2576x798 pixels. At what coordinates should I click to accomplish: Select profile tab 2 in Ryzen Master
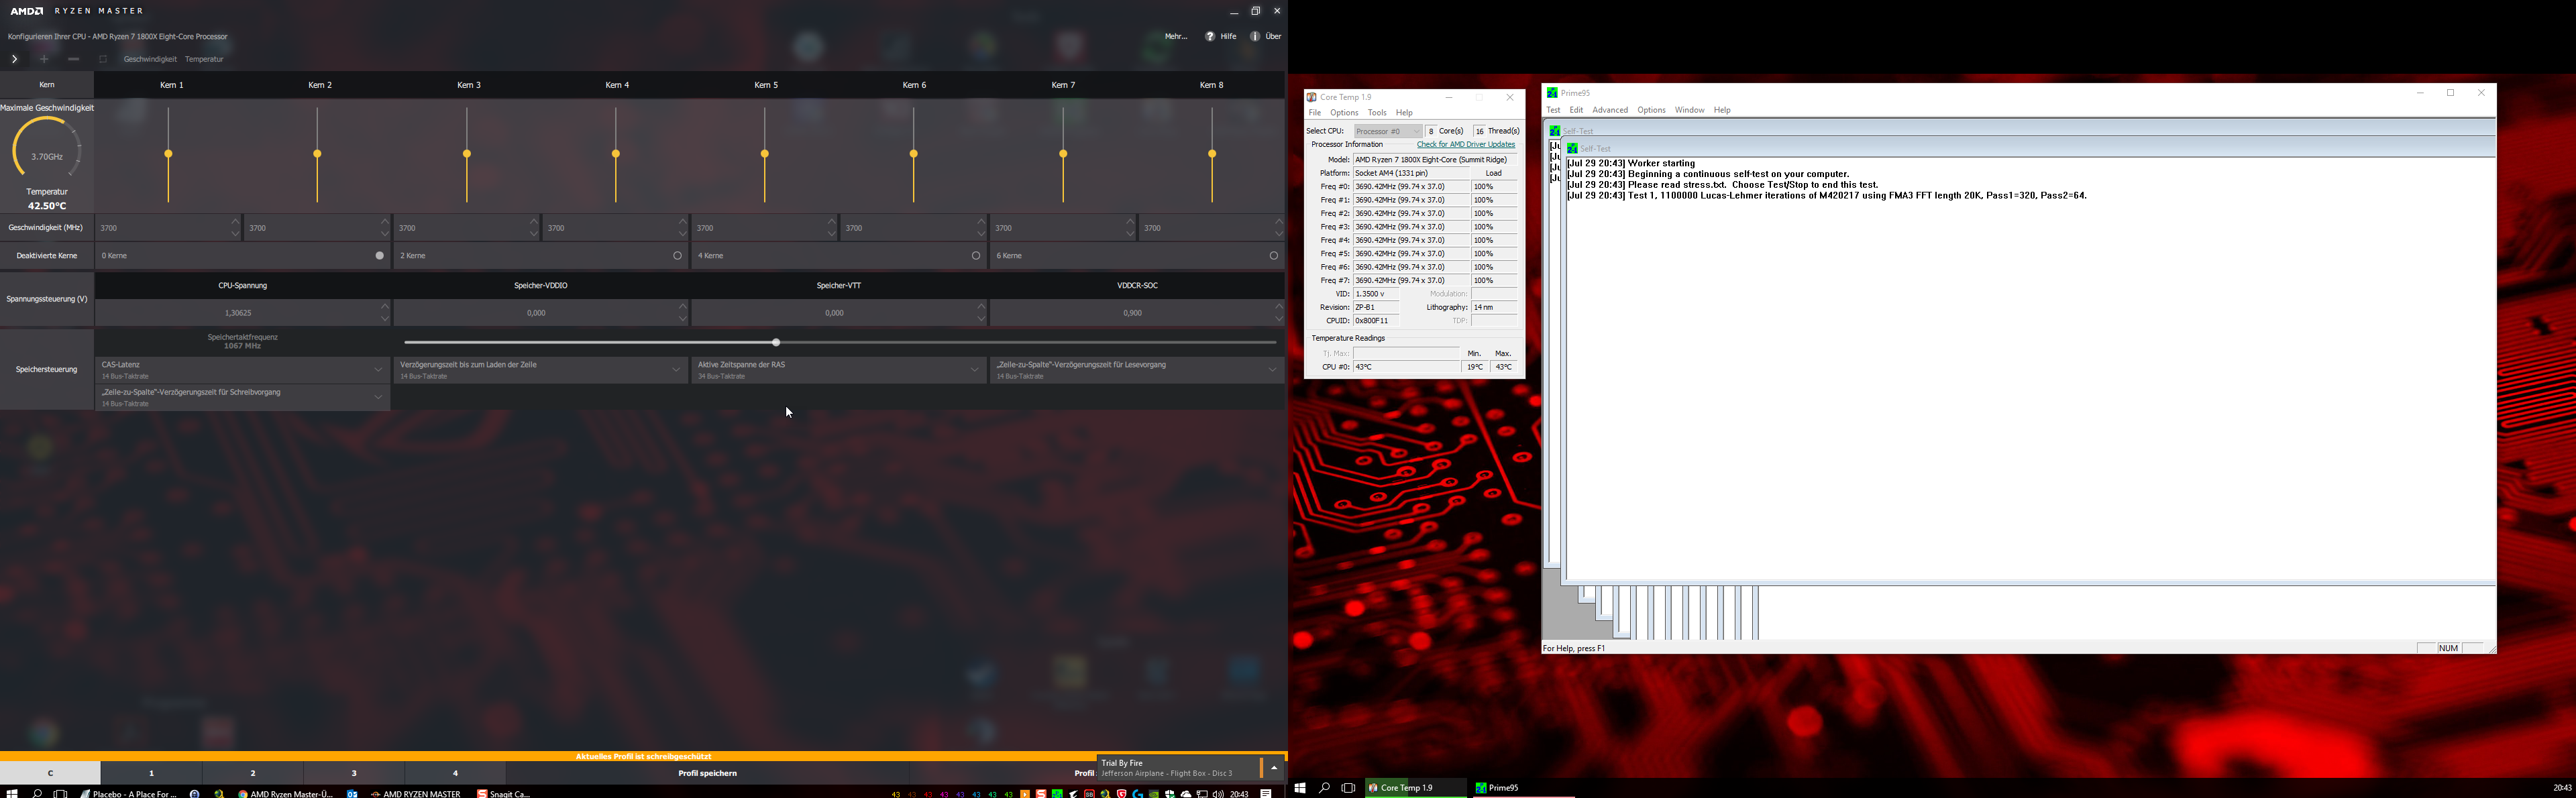coord(253,773)
